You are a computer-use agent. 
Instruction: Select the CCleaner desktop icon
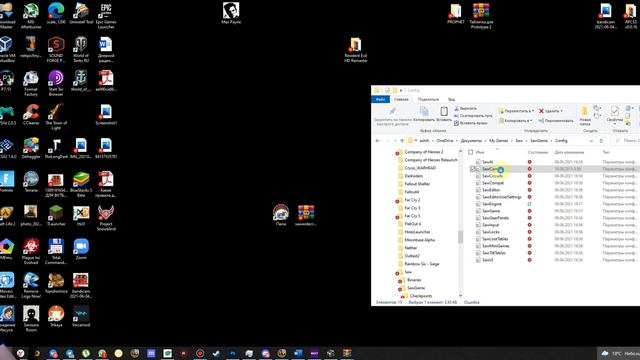tap(31, 114)
